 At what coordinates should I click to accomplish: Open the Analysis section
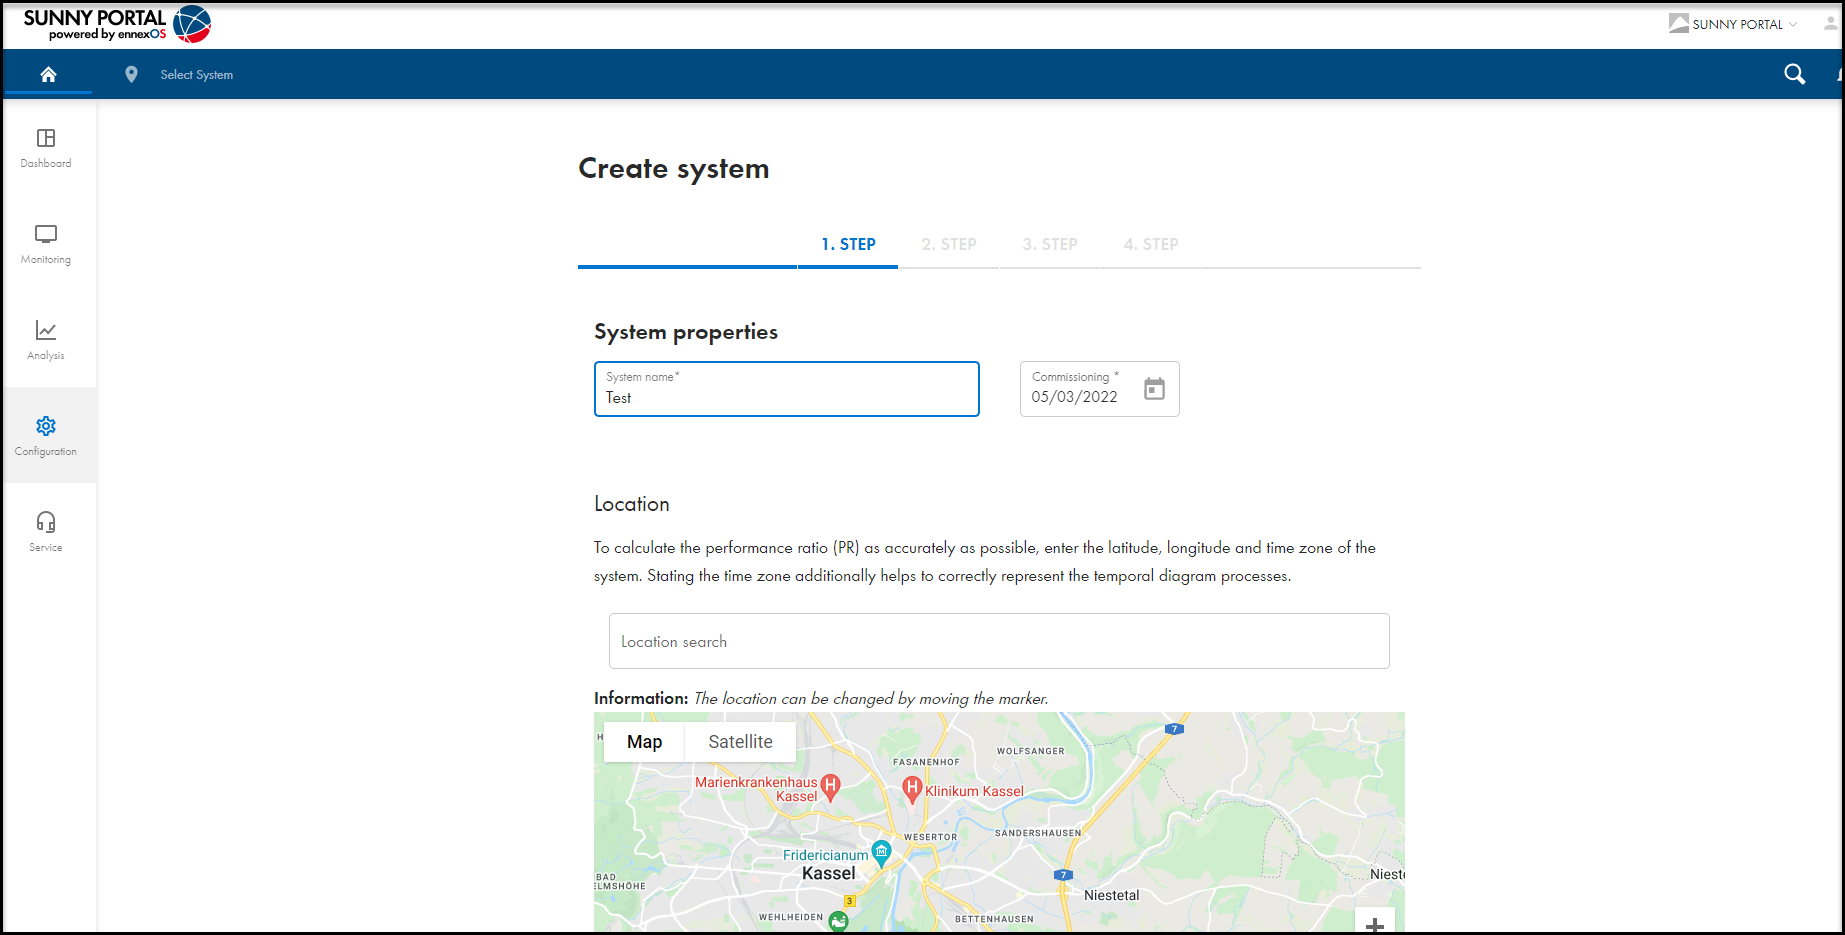coord(45,339)
